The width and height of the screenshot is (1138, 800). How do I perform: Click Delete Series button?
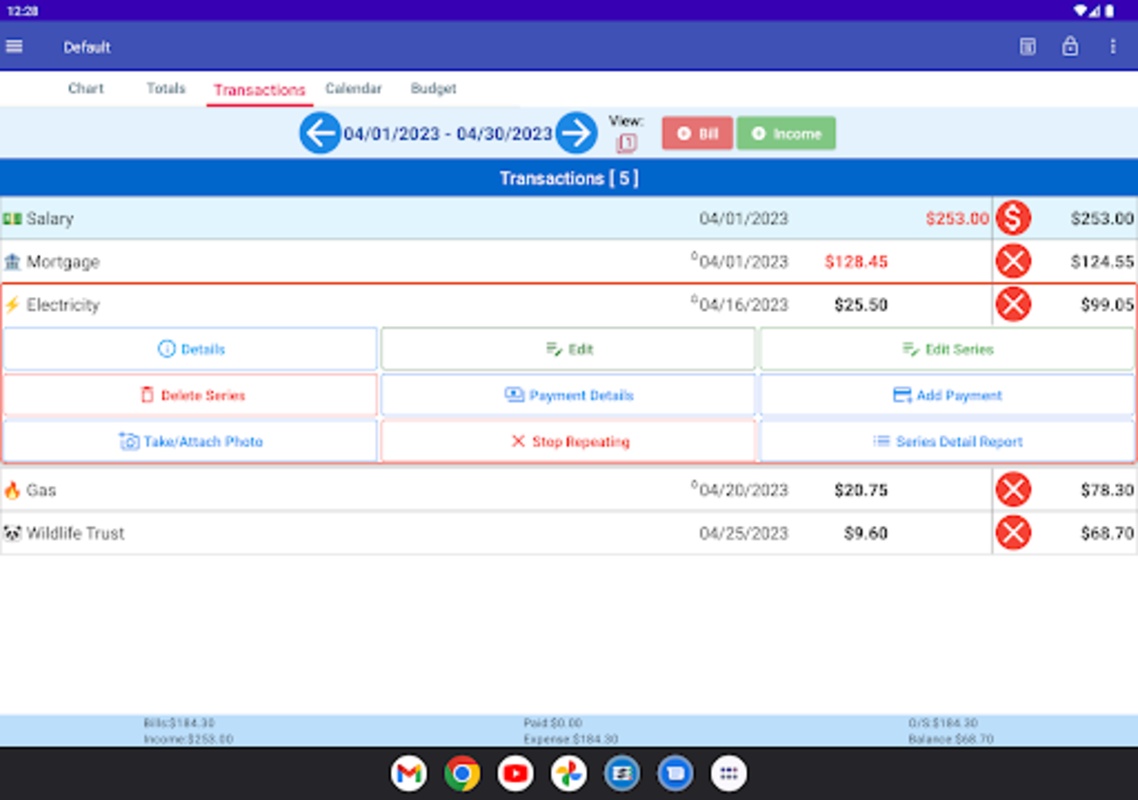coord(190,395)
